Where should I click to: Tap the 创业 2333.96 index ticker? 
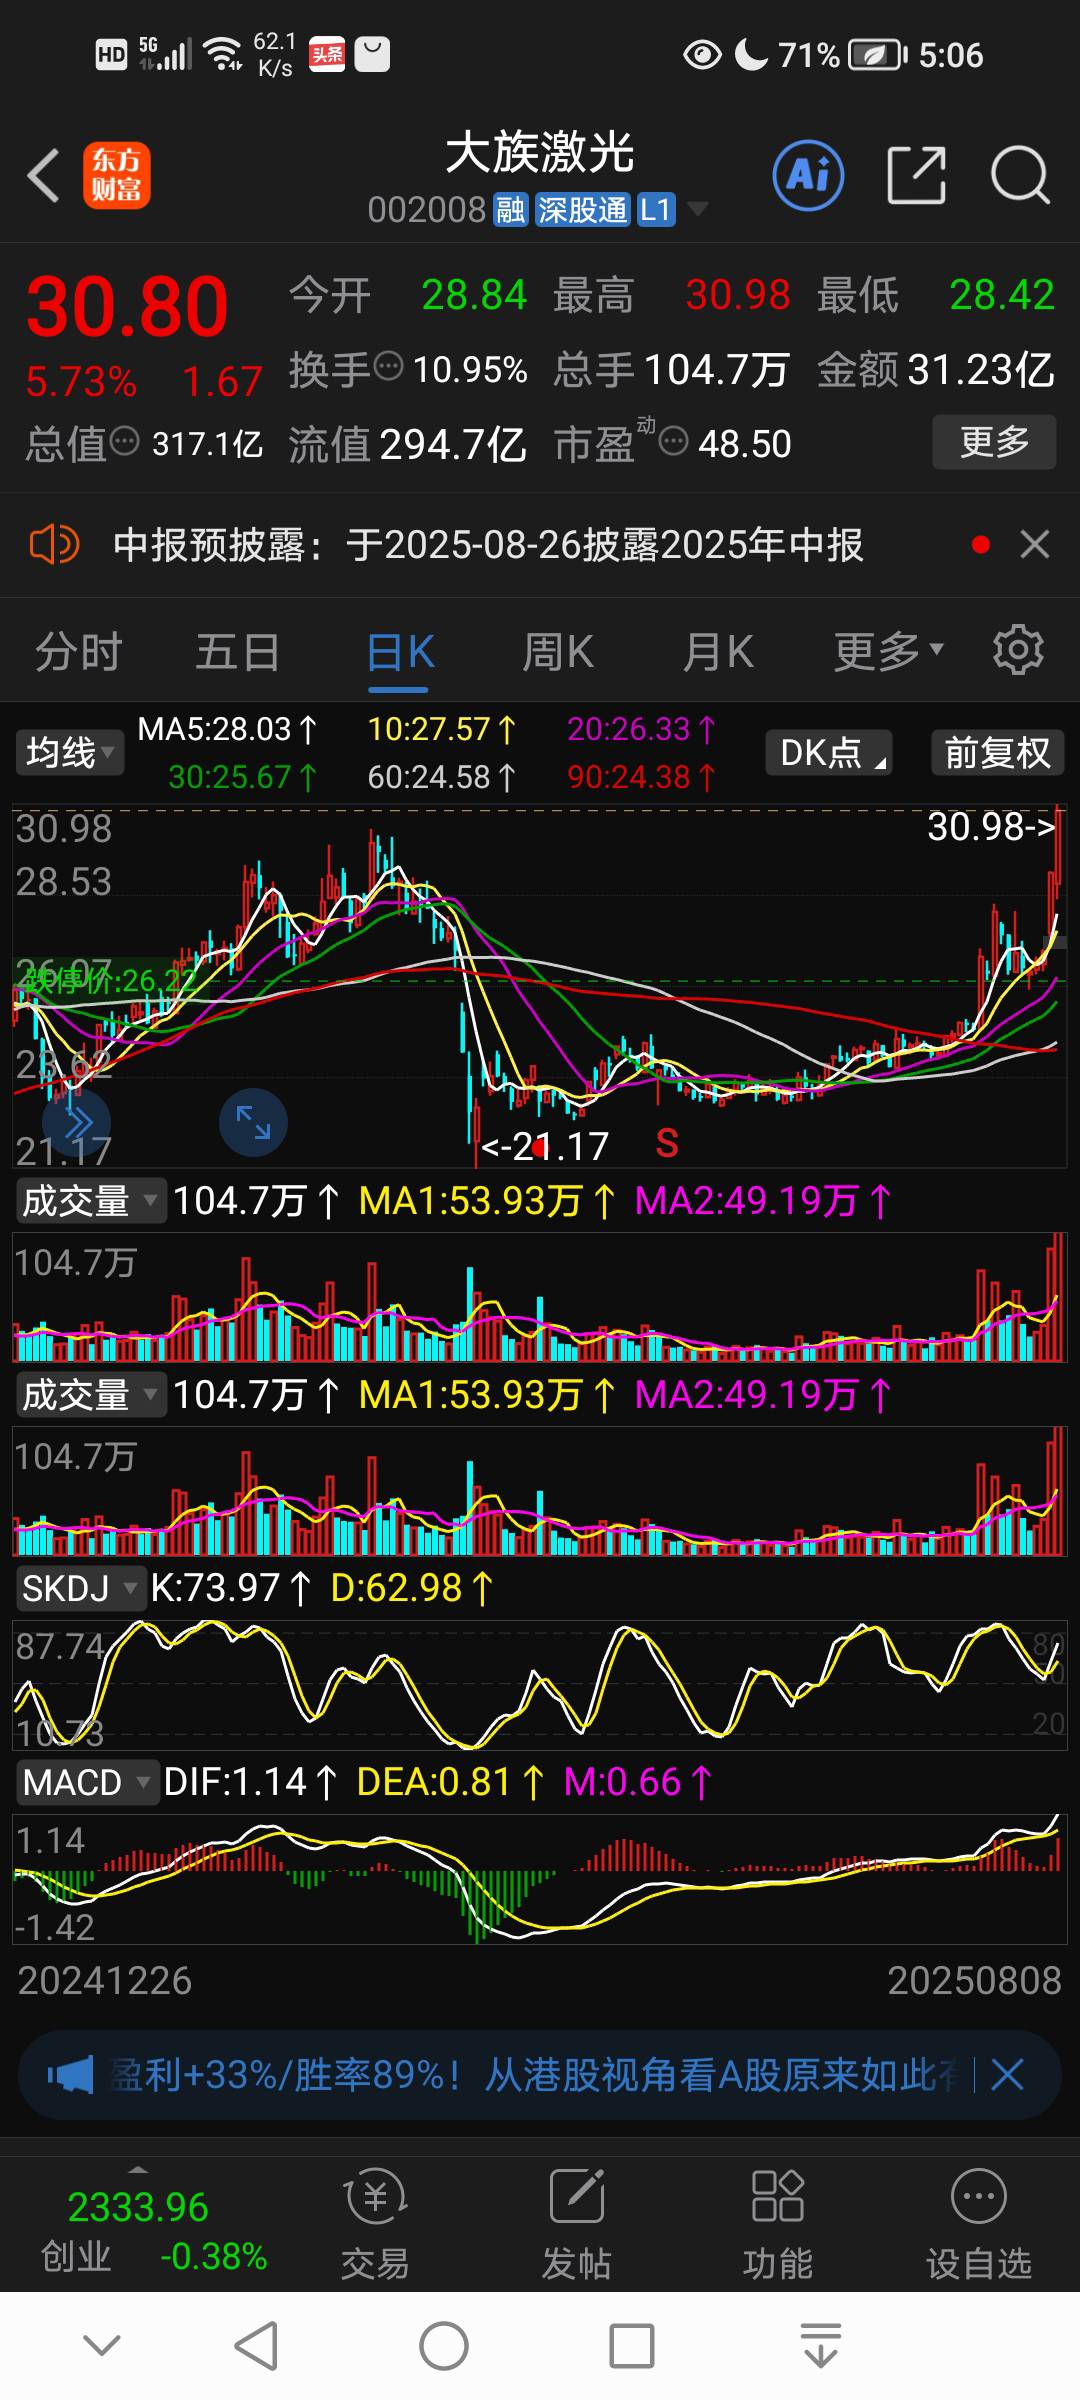point(153,2232)
